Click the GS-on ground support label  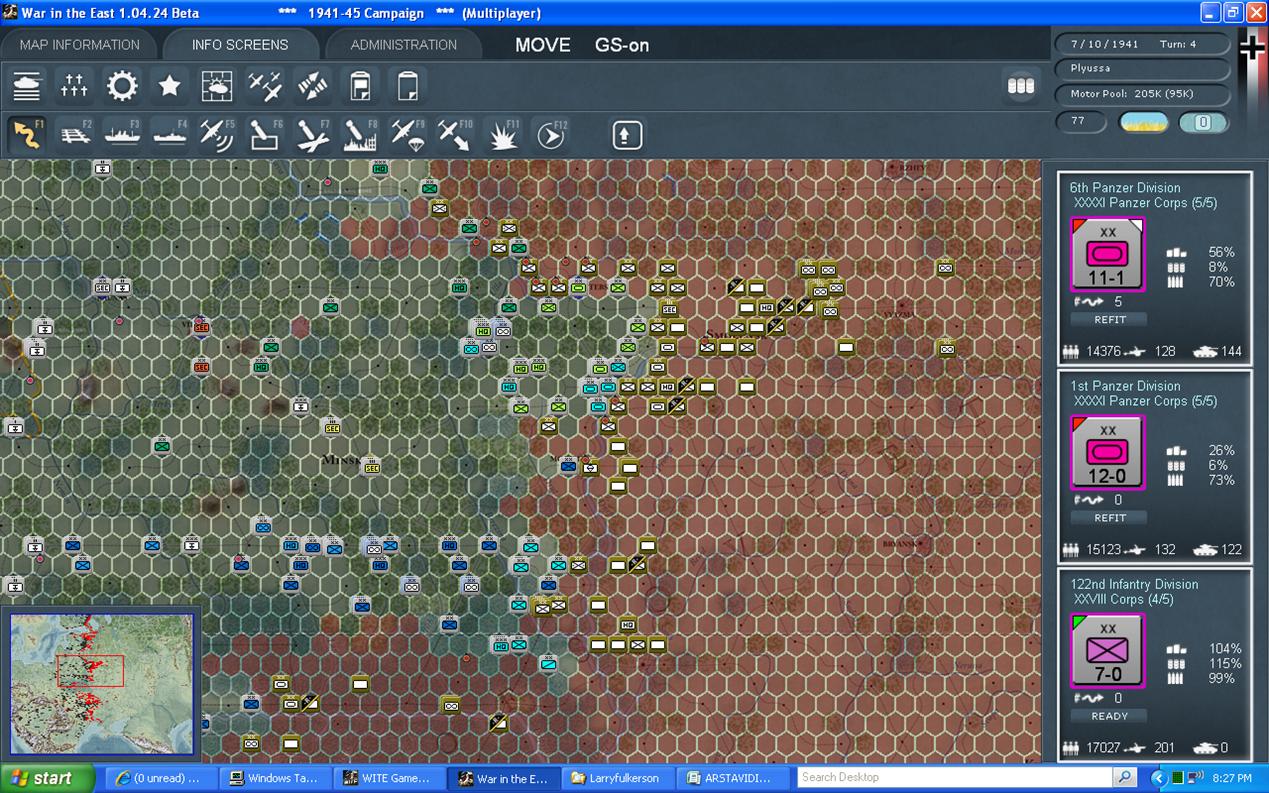(622, 45)
